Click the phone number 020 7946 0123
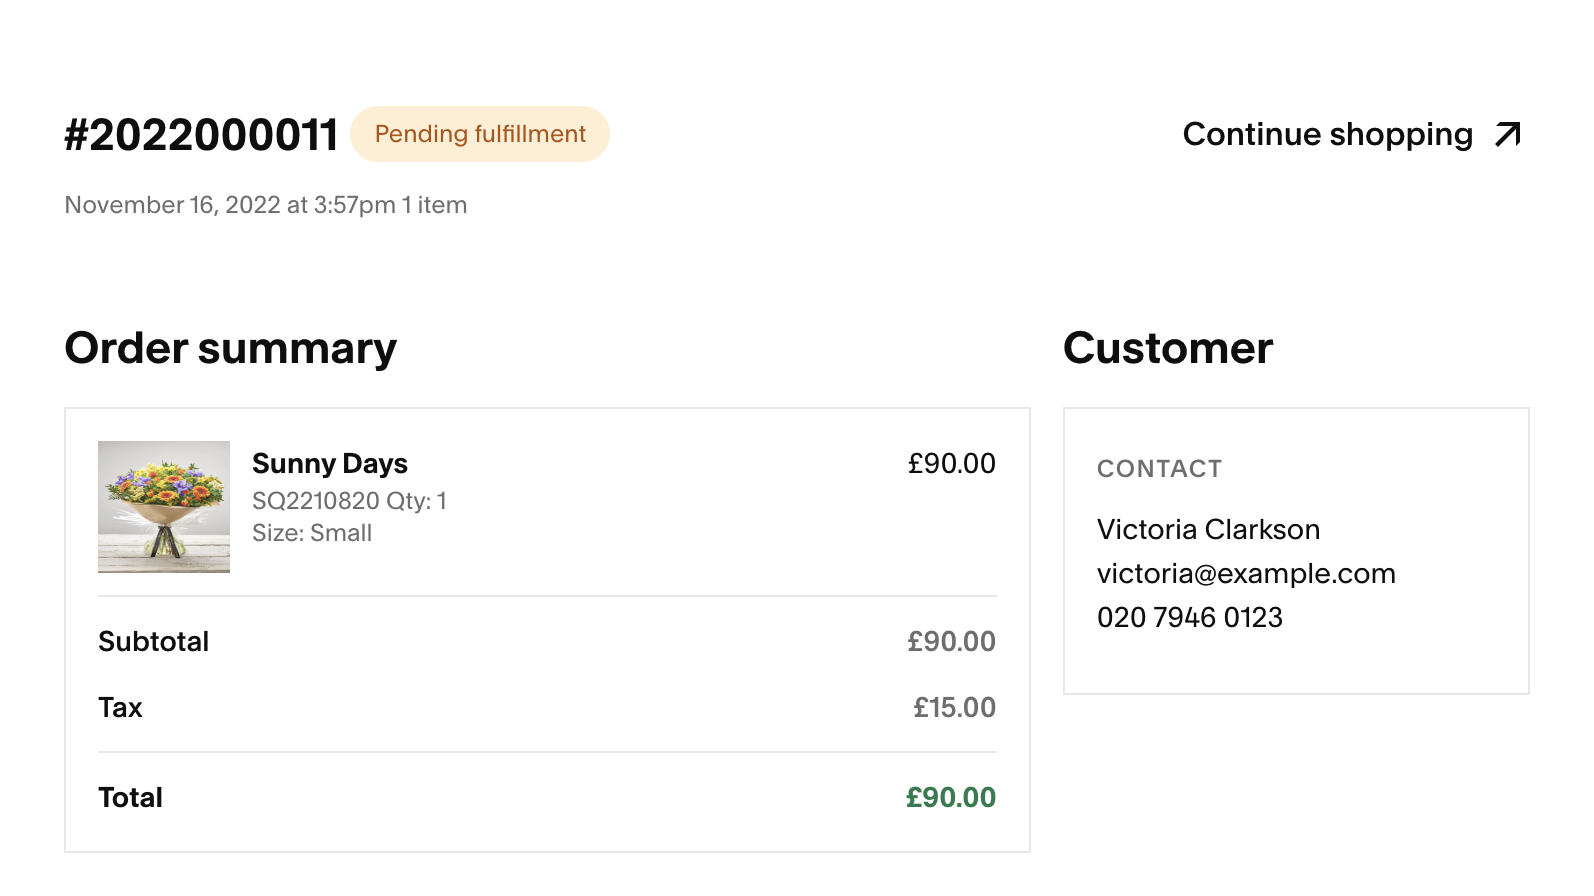The height and width of the screenshot is (896, 1594). (1190, 618)
